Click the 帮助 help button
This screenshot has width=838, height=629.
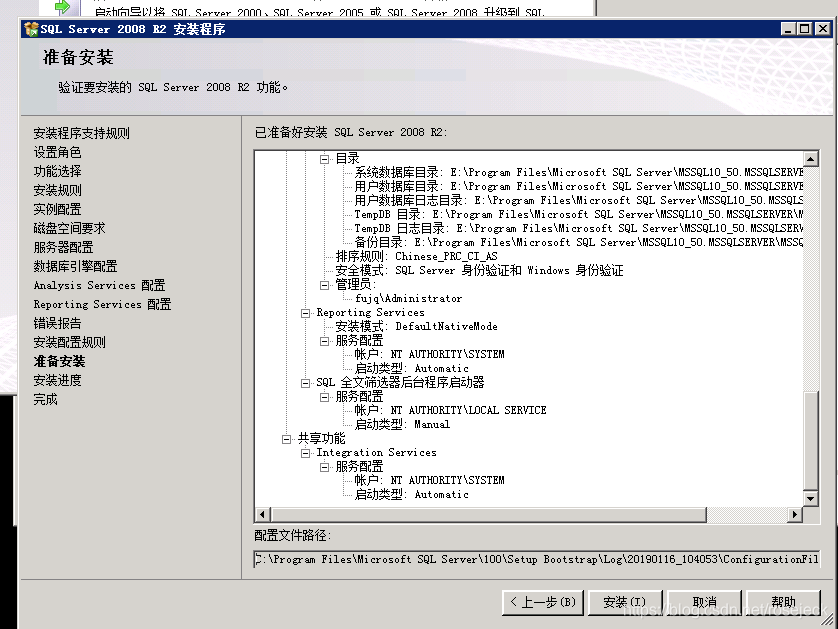click(783, 603)
